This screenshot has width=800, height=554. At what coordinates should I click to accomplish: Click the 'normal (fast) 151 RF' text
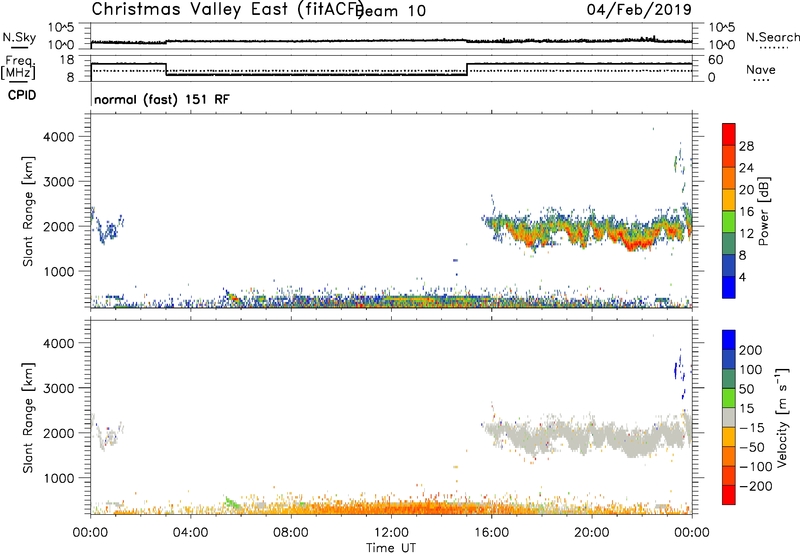click(162, 99)
